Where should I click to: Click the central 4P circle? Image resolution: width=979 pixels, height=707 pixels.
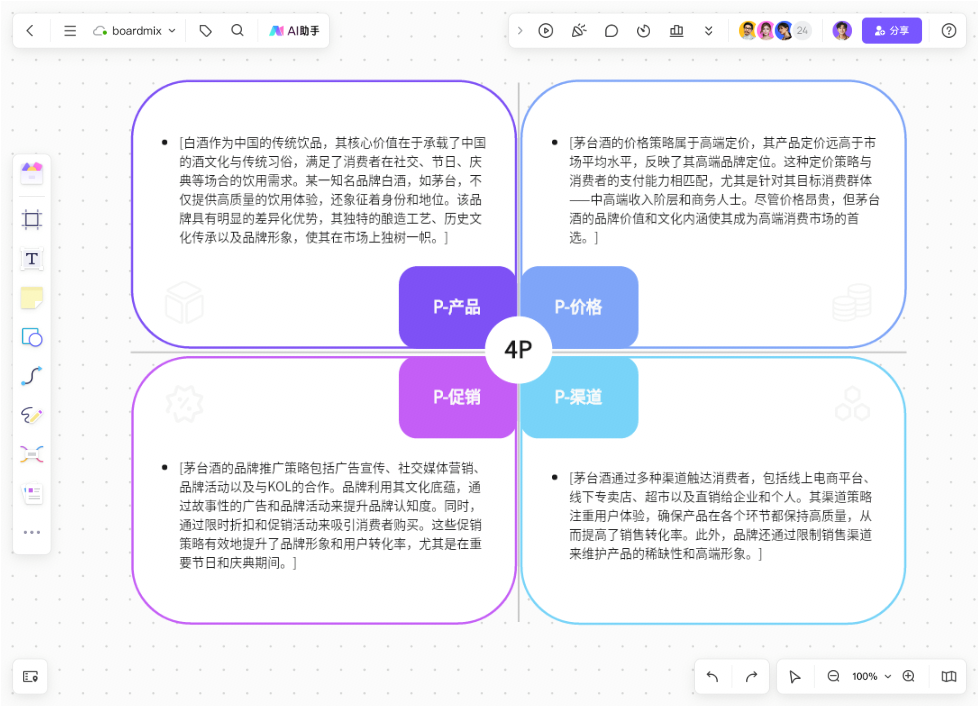[518, 350]
